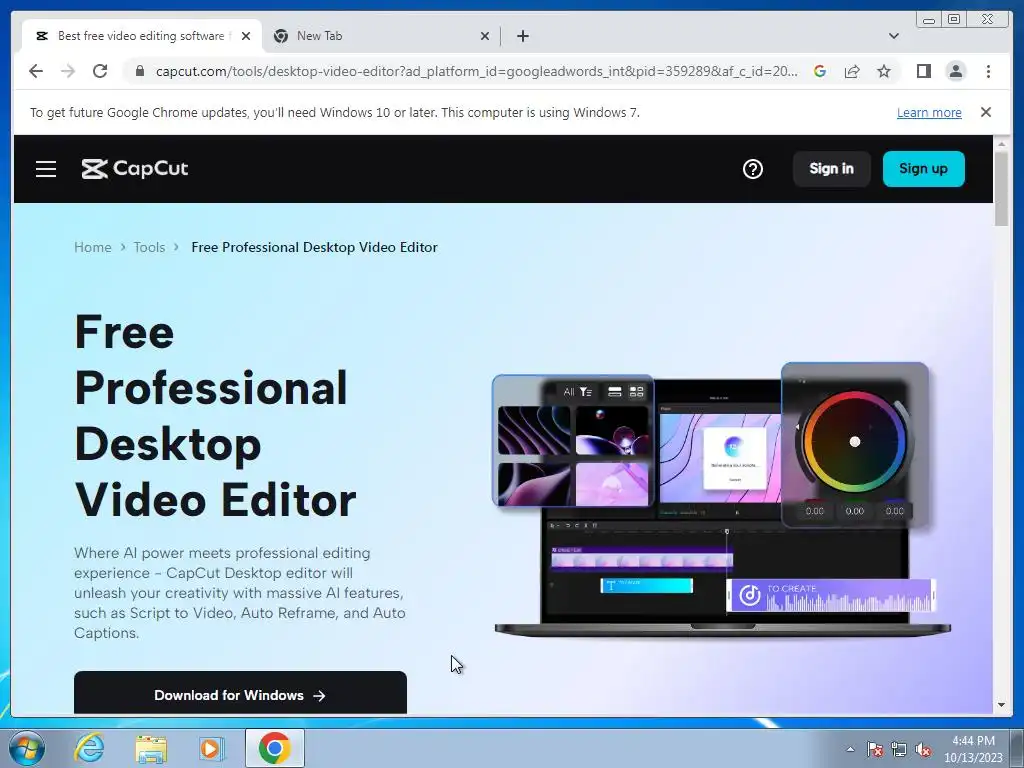Click the Chrome taskbar icon
Viewport: 1024px width, 768px height.
[x=274, y=748]
